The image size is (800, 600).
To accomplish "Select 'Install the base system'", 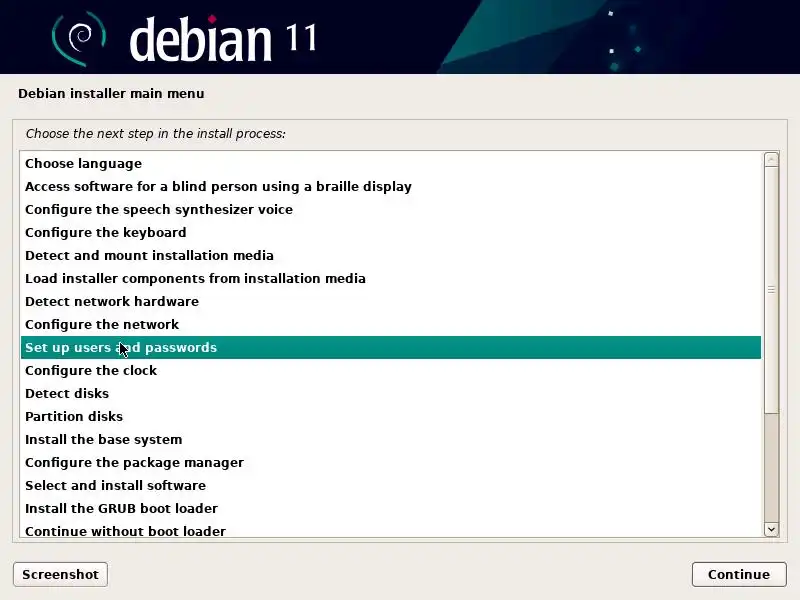I will tap(391, 439).
